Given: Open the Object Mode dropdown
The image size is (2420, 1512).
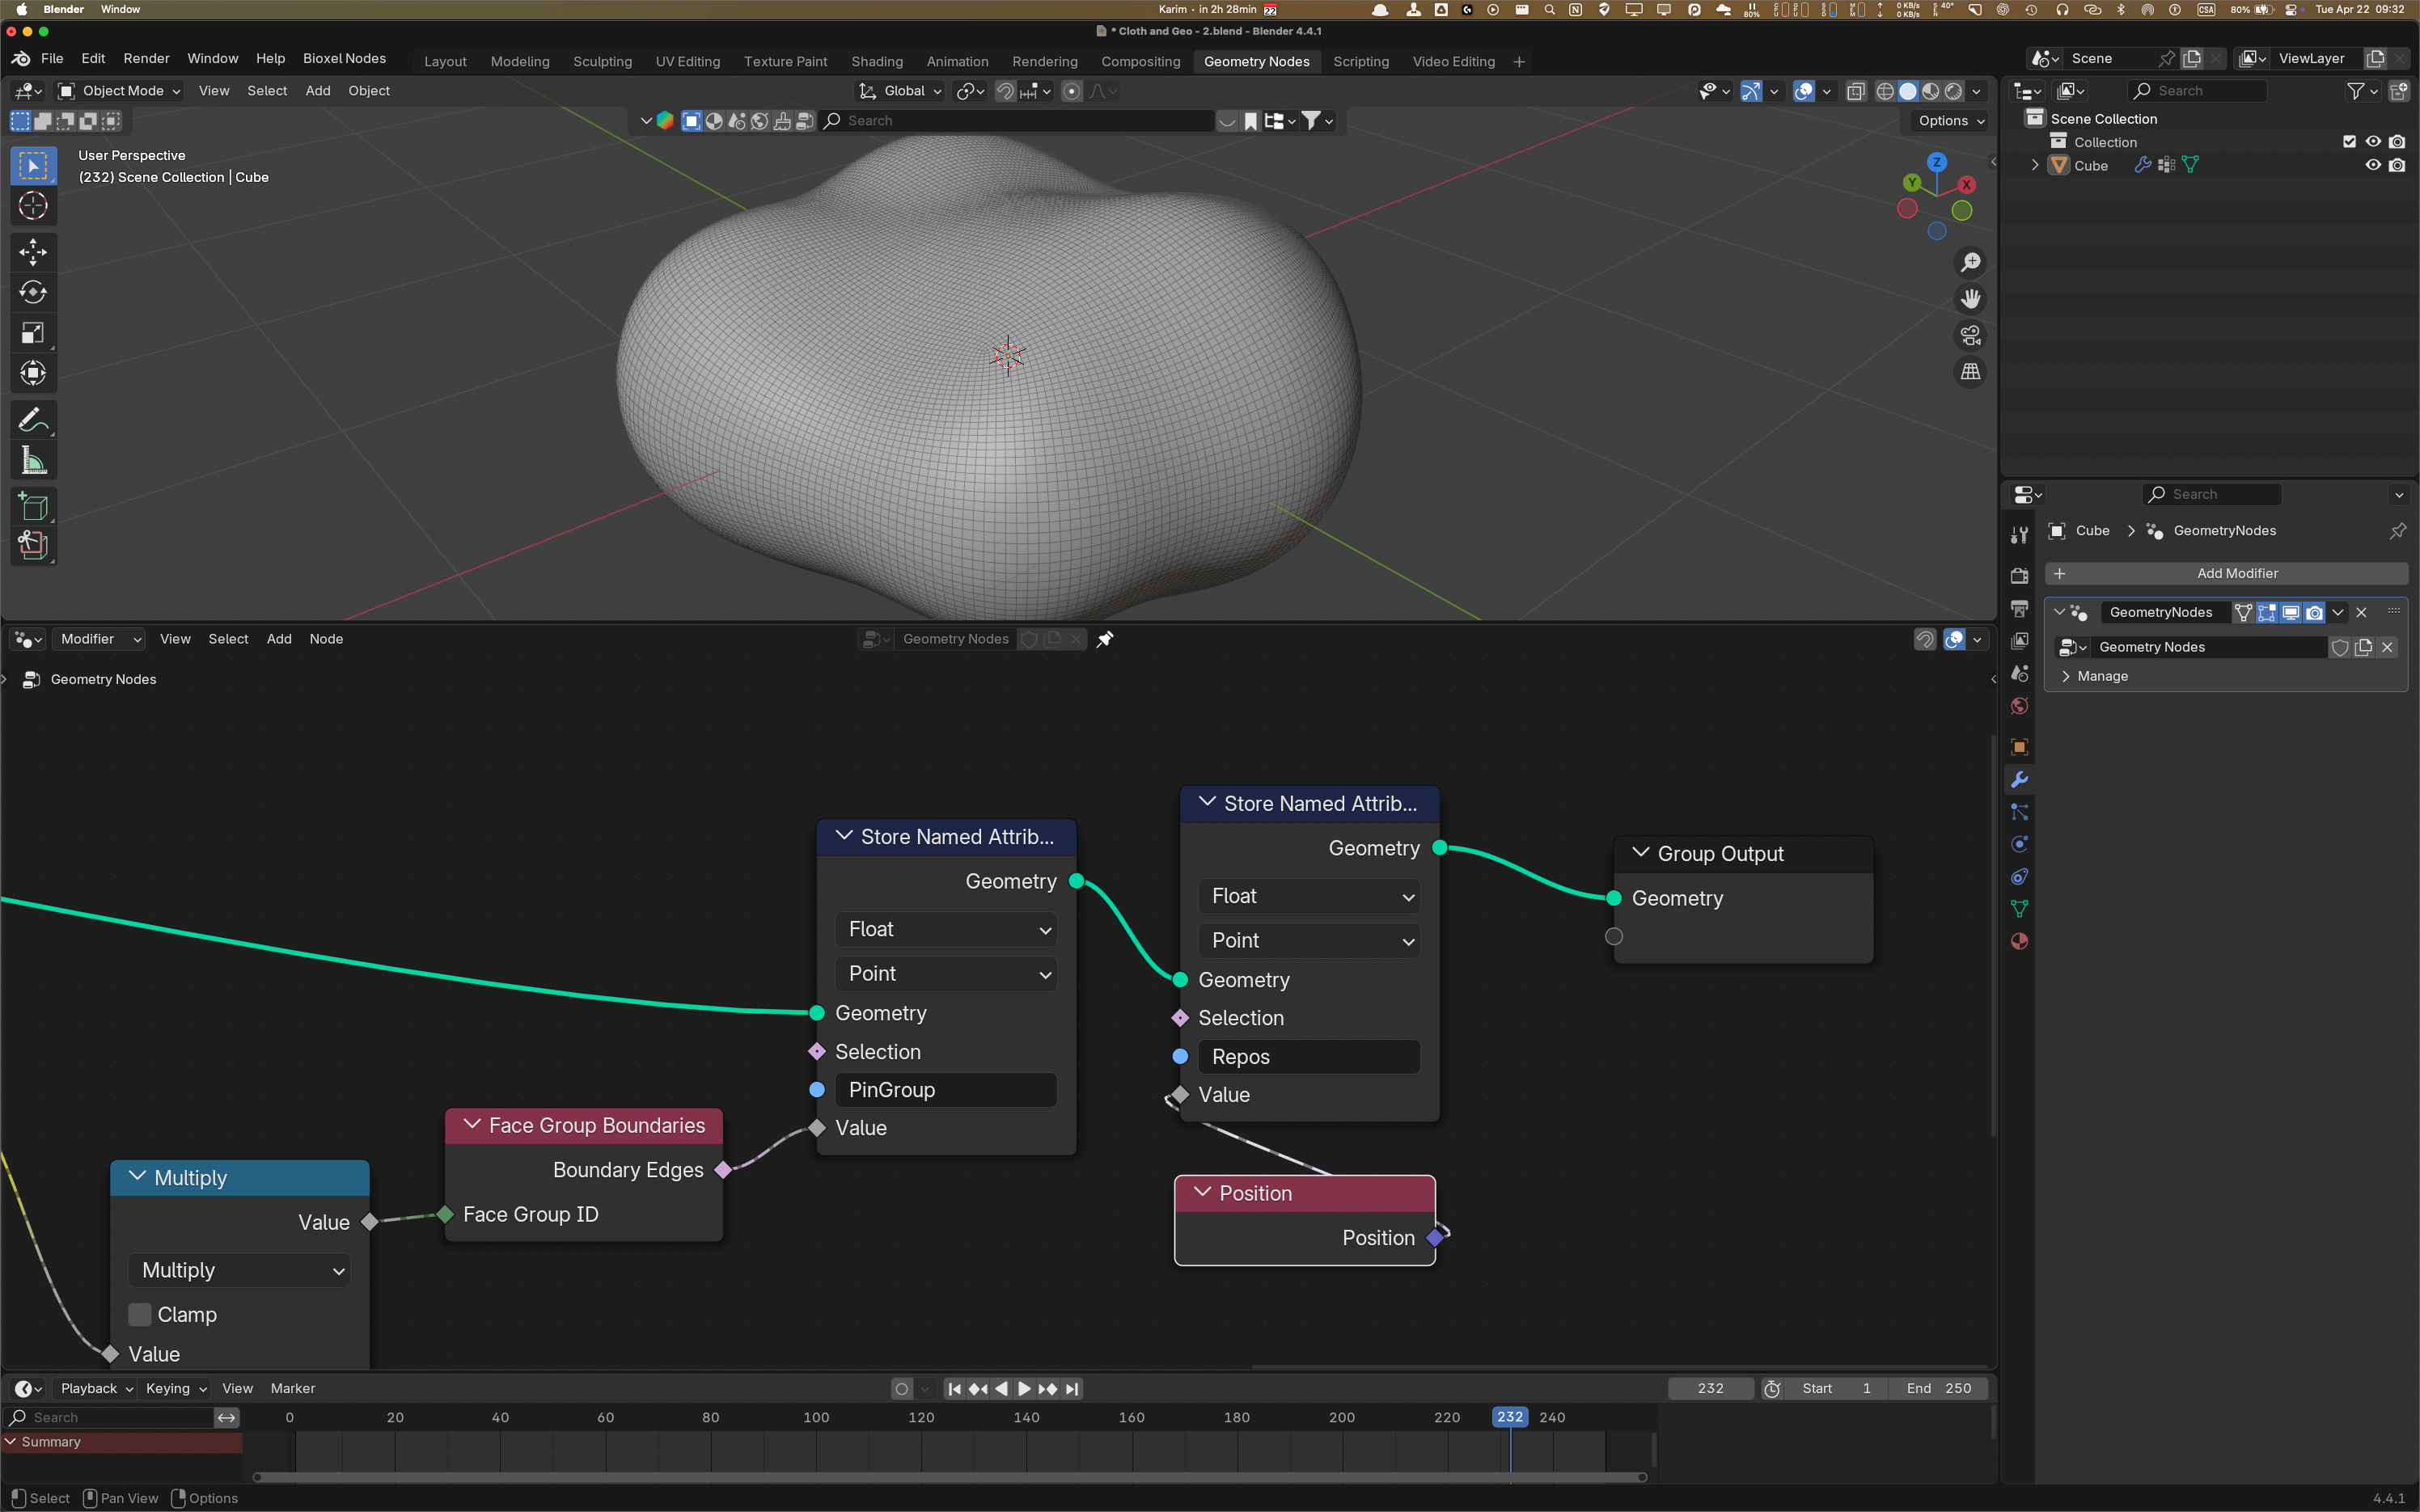Looking at the screenshot, I should (119, 91).
